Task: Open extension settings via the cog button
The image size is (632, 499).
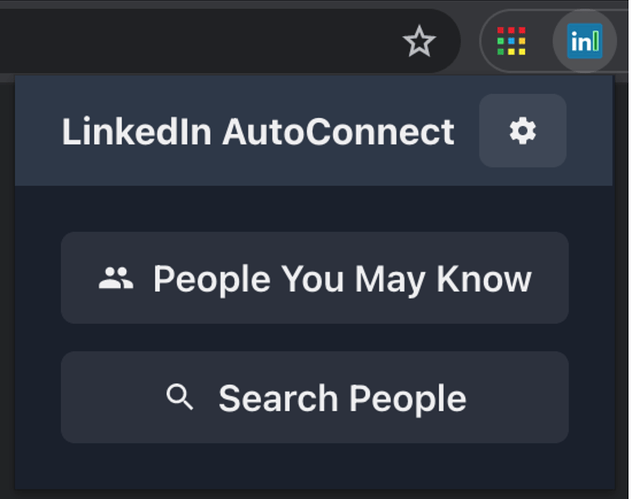Action: [522, 131]
